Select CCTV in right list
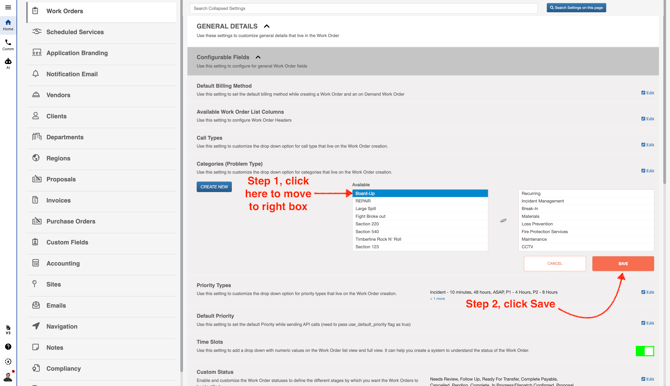670x386 pixels. tap(586, 247)
